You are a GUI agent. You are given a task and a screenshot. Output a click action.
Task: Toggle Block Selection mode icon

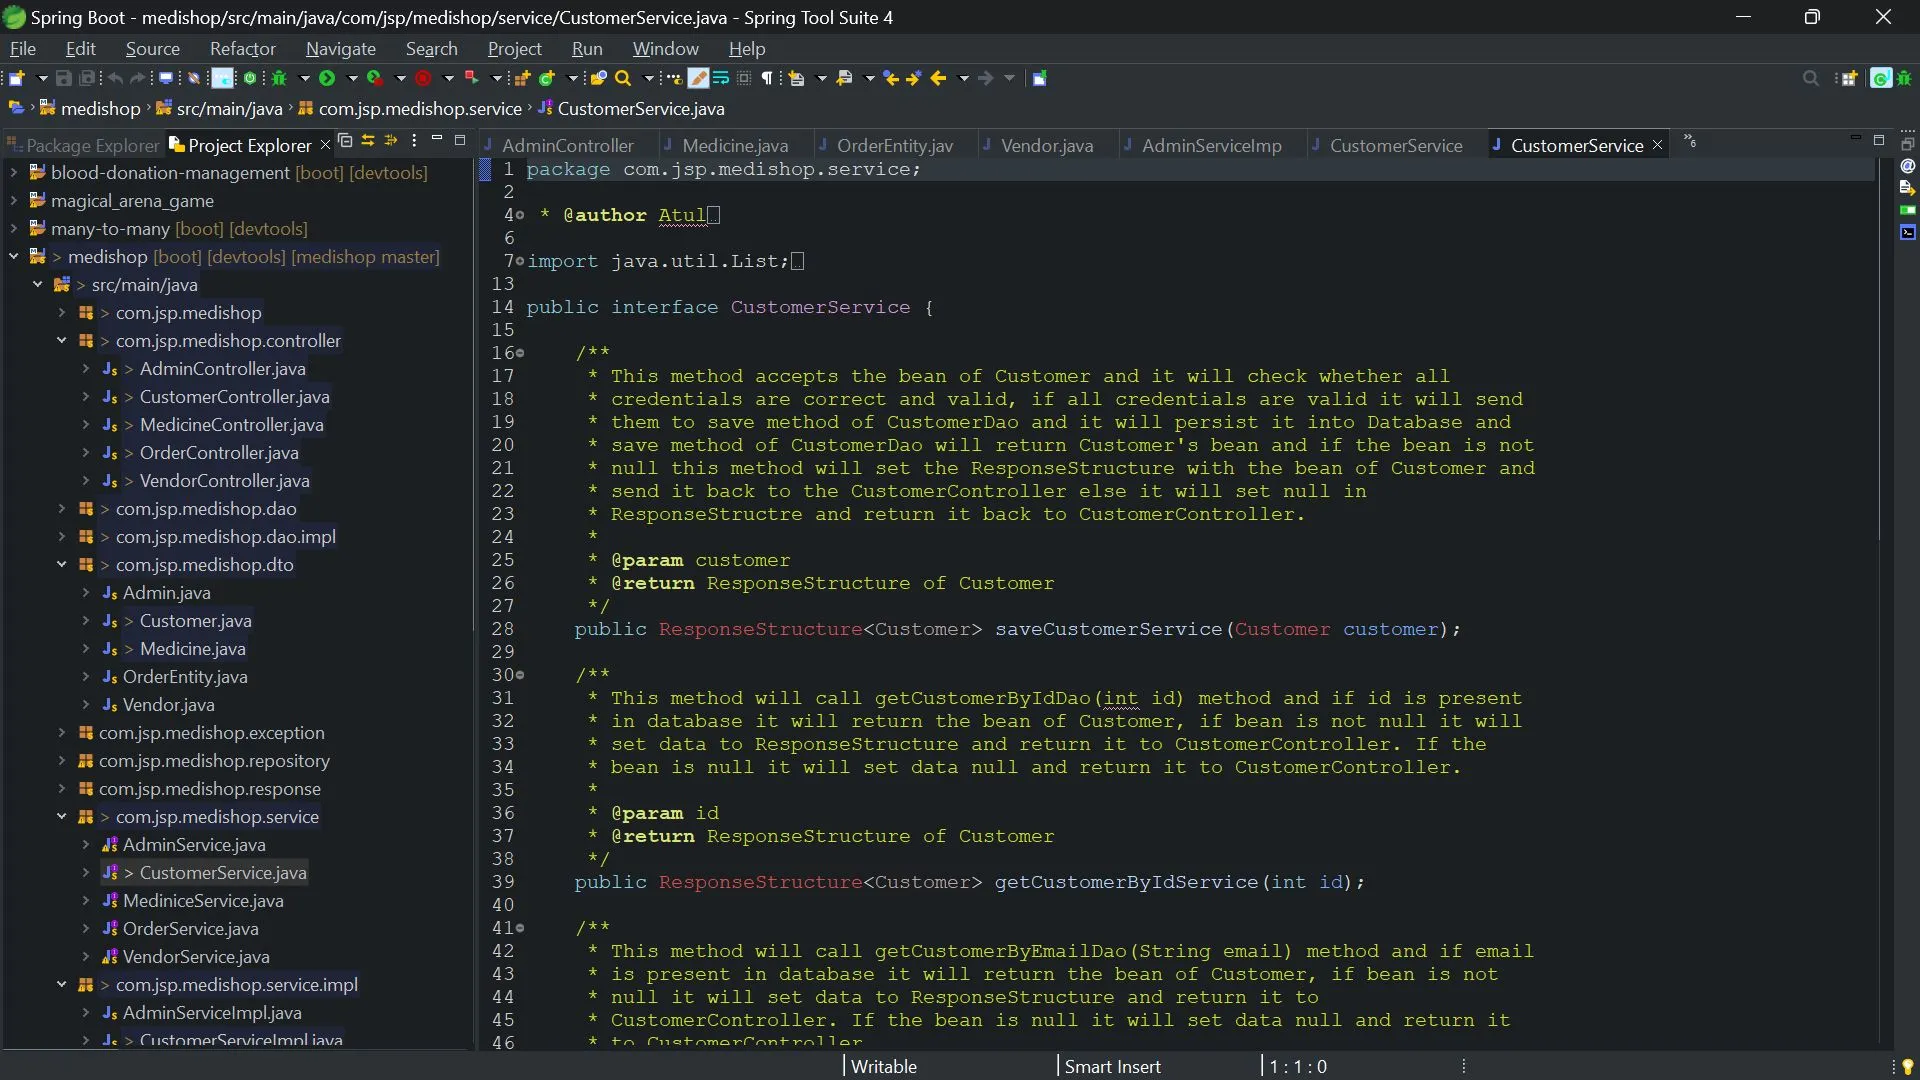[744, 78]
